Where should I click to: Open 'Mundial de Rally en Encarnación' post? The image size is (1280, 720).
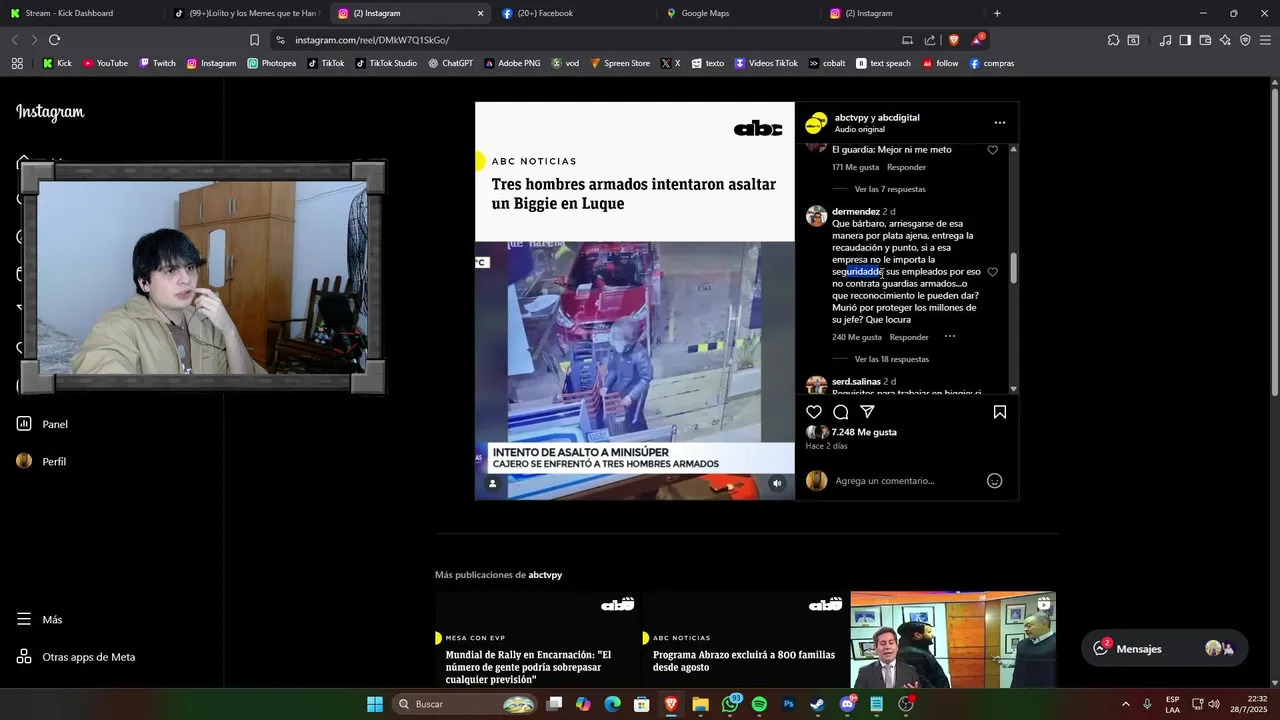coord(538,640)
